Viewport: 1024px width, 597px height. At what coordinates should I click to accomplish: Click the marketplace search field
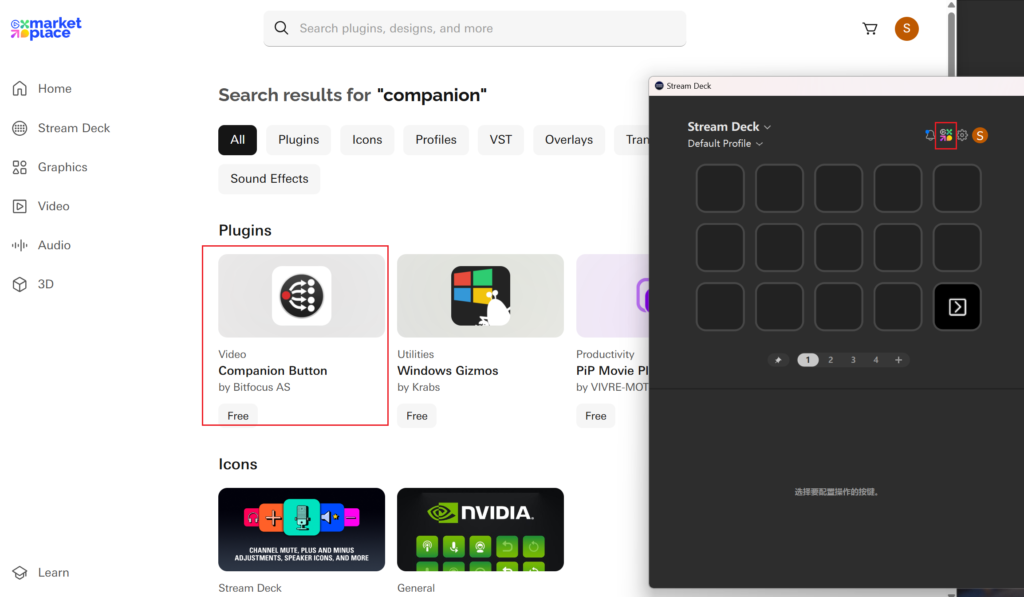475,29
